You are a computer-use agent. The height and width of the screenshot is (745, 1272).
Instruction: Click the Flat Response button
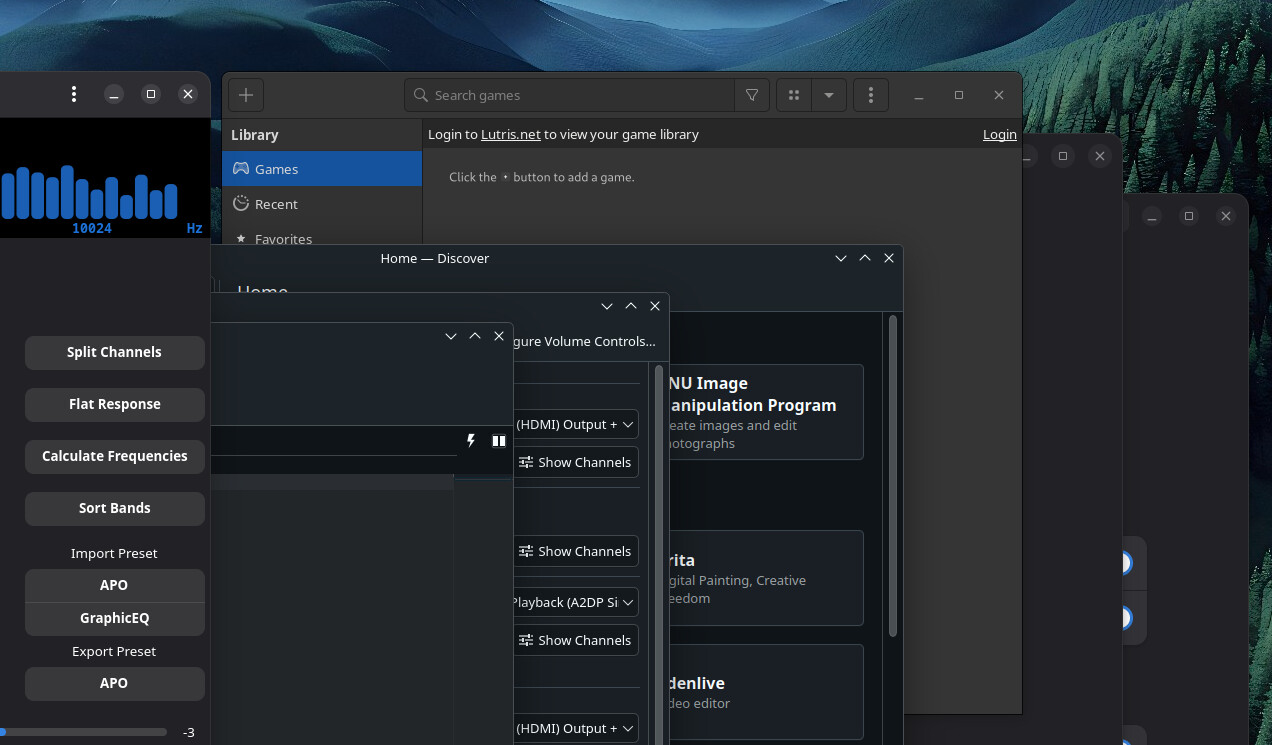point(114,404)
